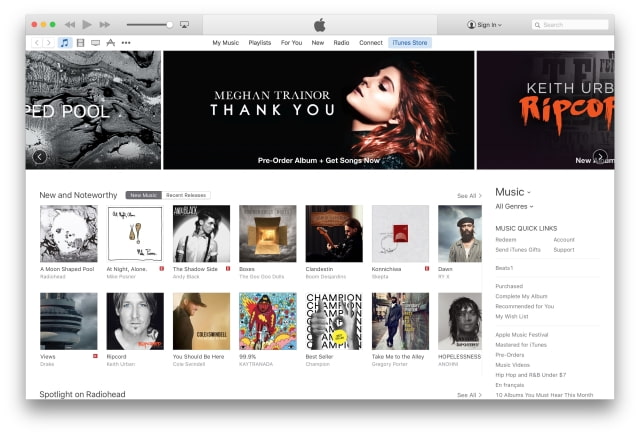Image resolution: width=640 pixels, height=436 pixels.
Task: Open the Keith Urban Ripcord banner
Action: (545, 110)
